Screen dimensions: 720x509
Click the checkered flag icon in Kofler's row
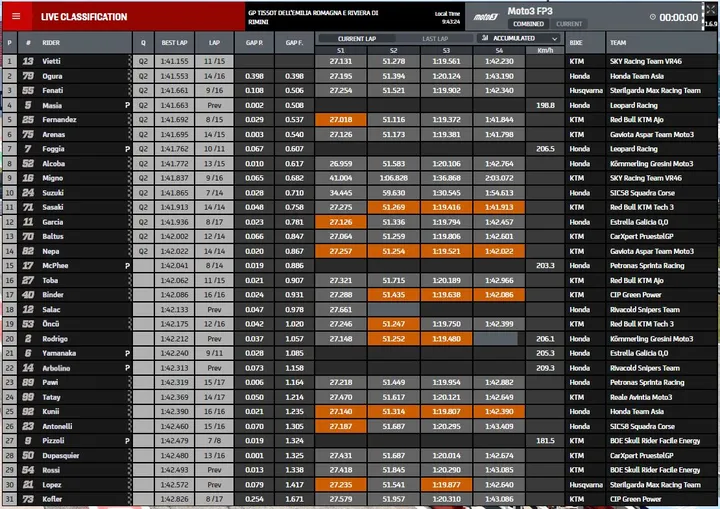point(129,499)
